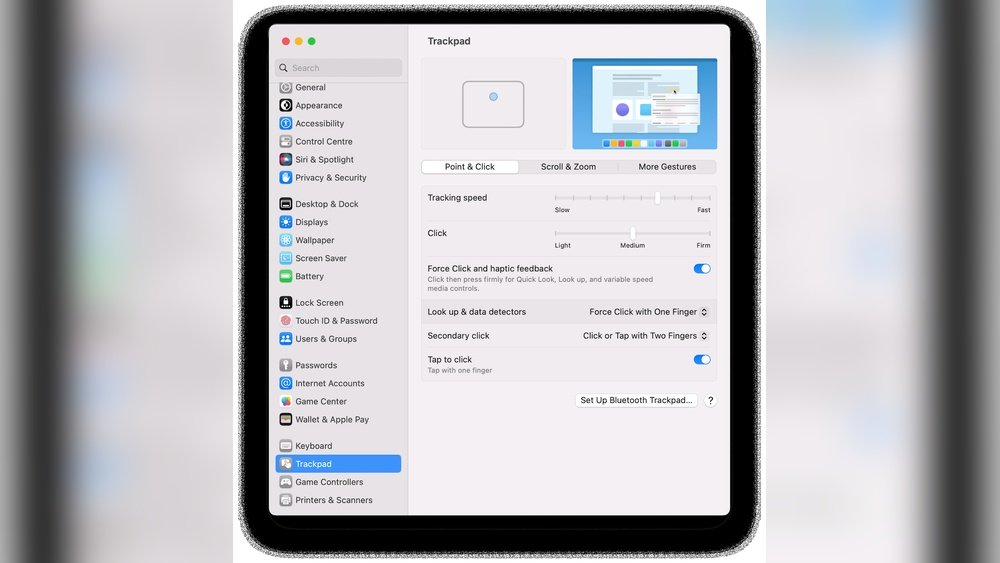The height and width of the screenshot is (563, 1000).
Task: Open Look up & data detectors dropdown
Action: pos(648,312)
